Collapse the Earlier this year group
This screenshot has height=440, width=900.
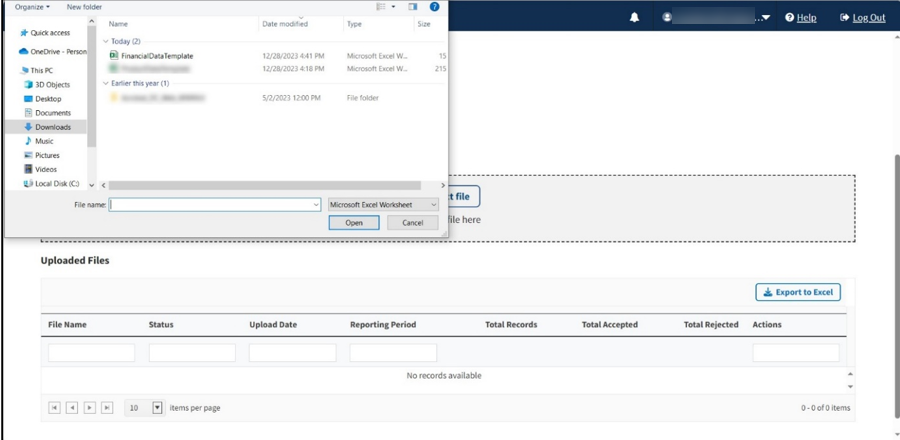coord(106,84)
